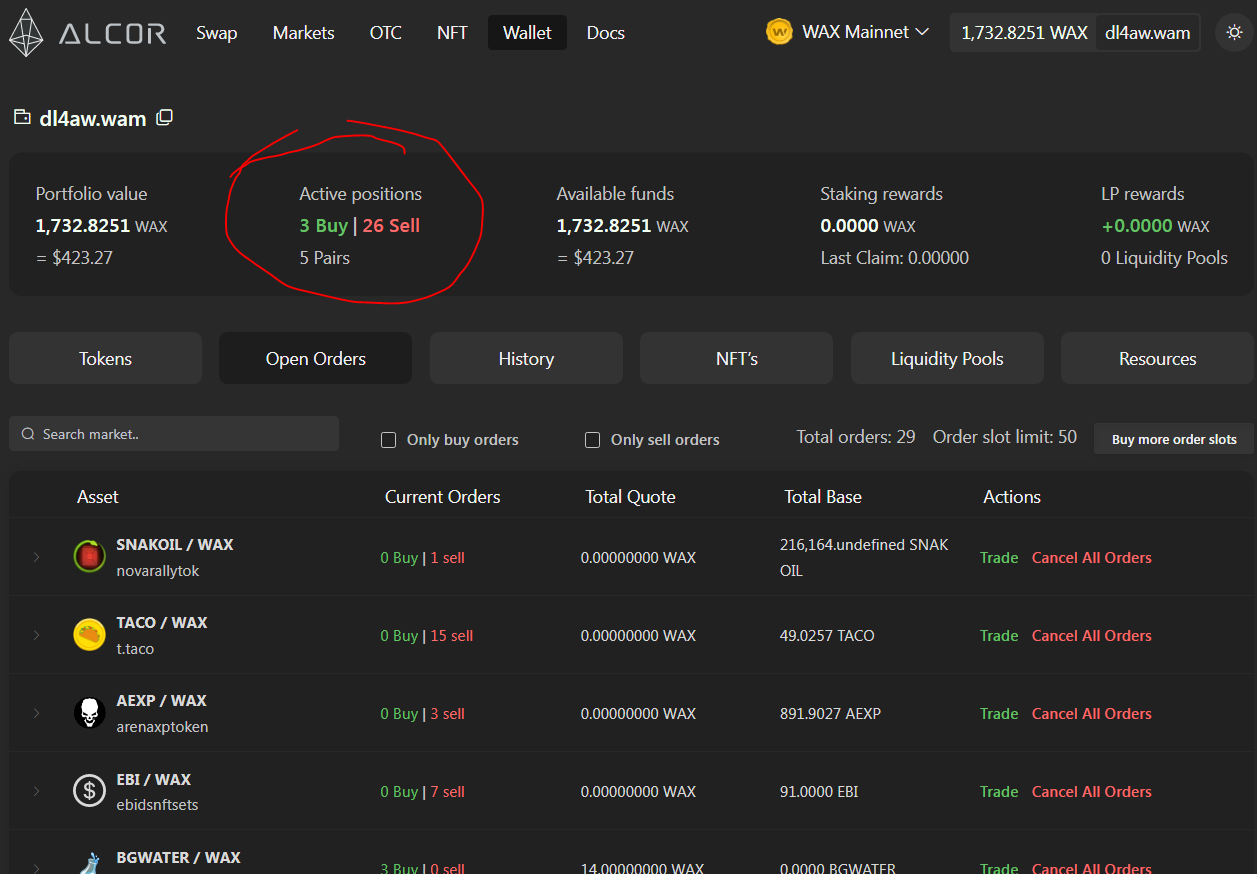
Task: Click the TACO token icon
Action: click(x=89, y=634)
